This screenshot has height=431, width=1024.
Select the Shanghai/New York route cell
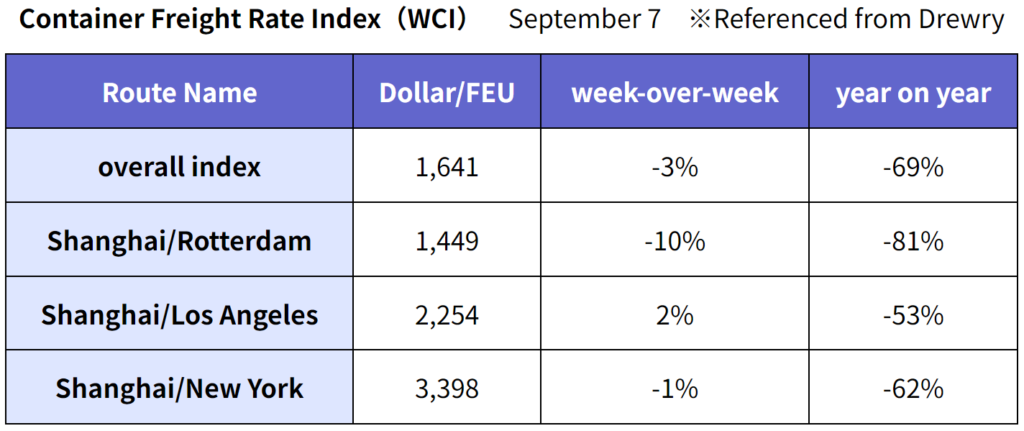[180, 389]
